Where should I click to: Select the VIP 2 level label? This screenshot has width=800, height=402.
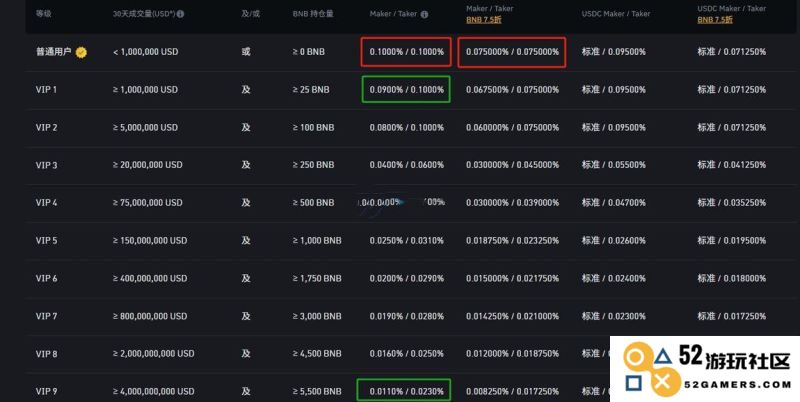[x=46, y=127]
